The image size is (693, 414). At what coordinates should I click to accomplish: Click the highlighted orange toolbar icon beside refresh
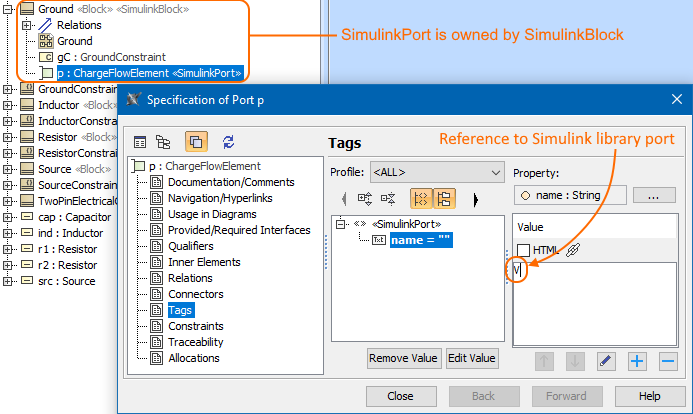click(195, 142)
